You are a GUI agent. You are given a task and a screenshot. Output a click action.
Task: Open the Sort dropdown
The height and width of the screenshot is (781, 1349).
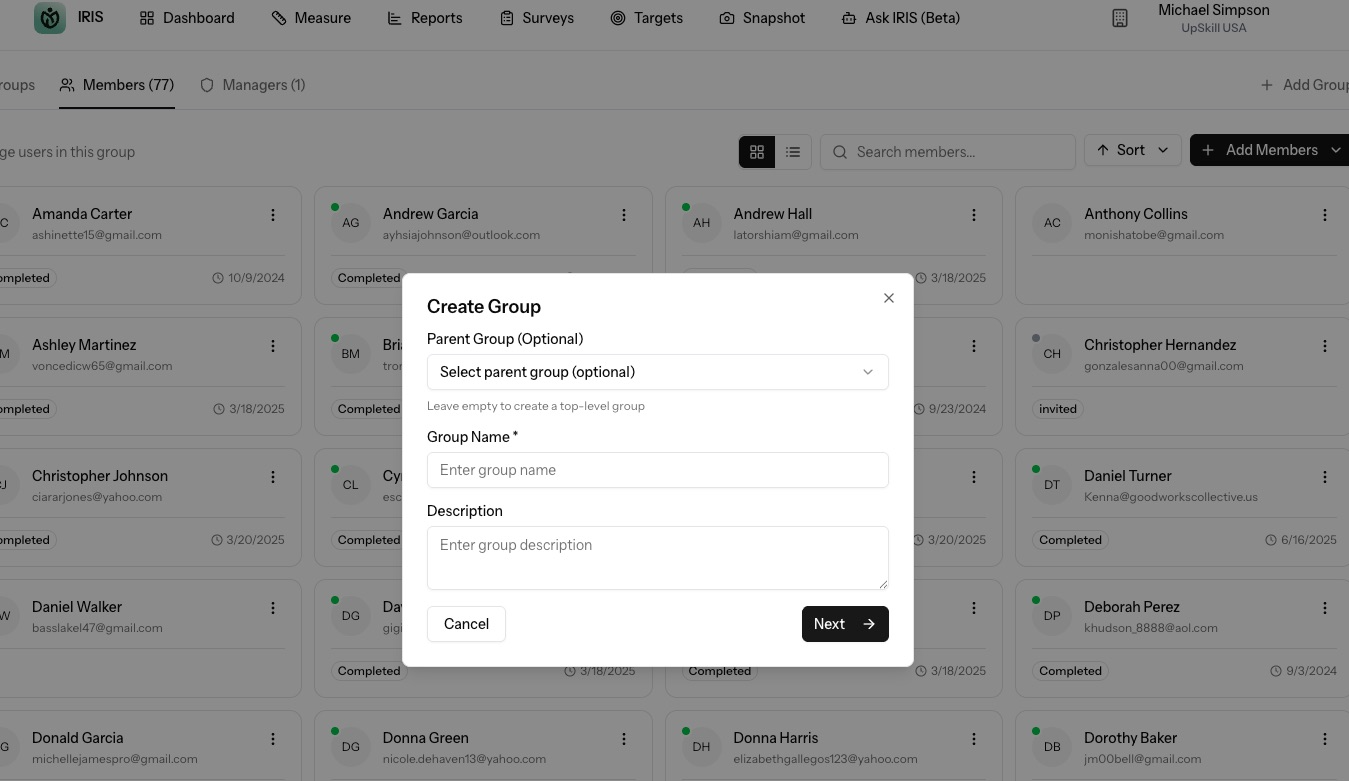[1133, 150]
